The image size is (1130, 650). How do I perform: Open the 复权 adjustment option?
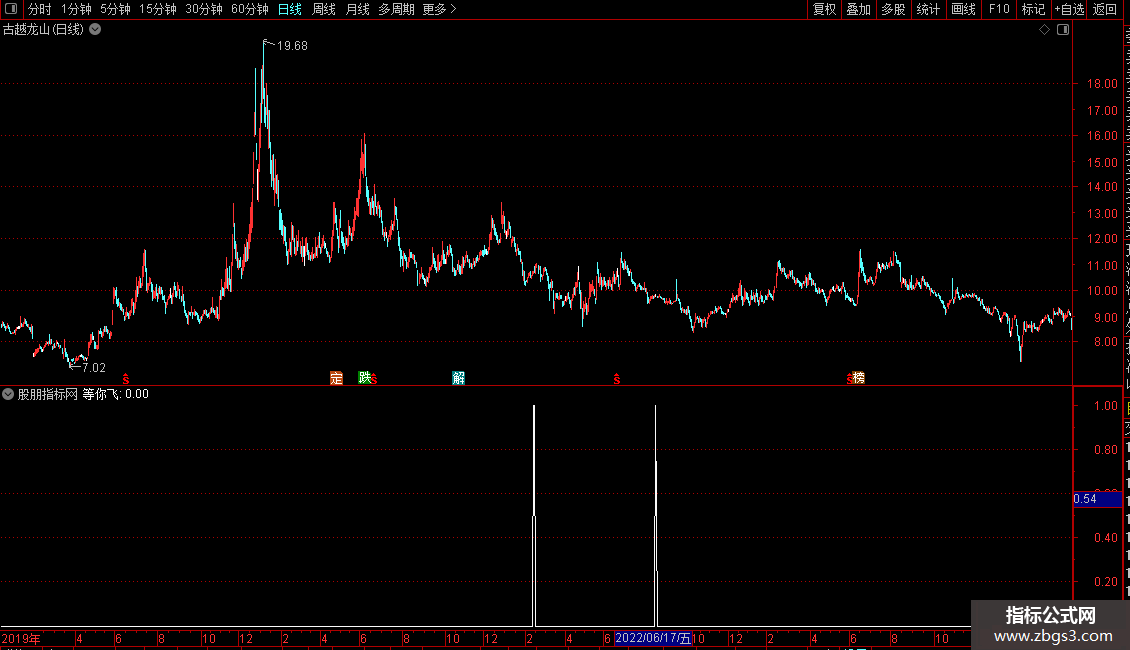tap(824, 9)
